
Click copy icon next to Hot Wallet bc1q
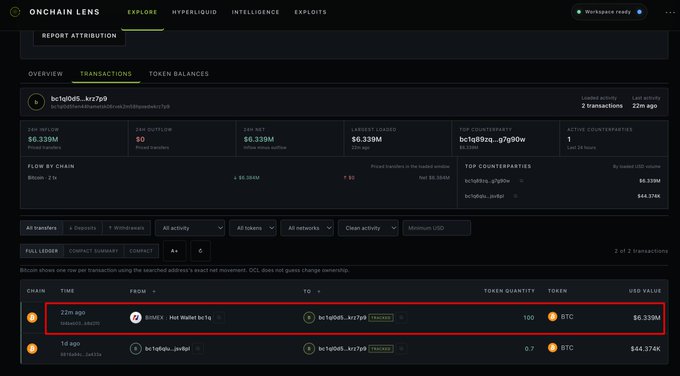pos(219,317)
